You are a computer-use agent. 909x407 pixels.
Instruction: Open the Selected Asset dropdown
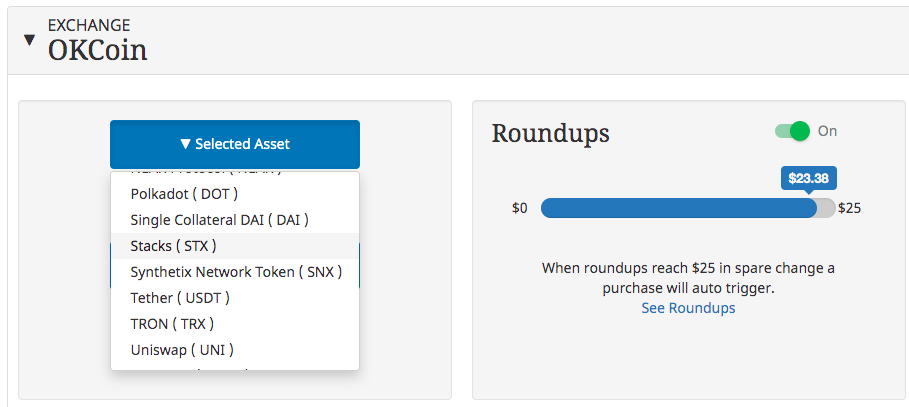[235, 144]
